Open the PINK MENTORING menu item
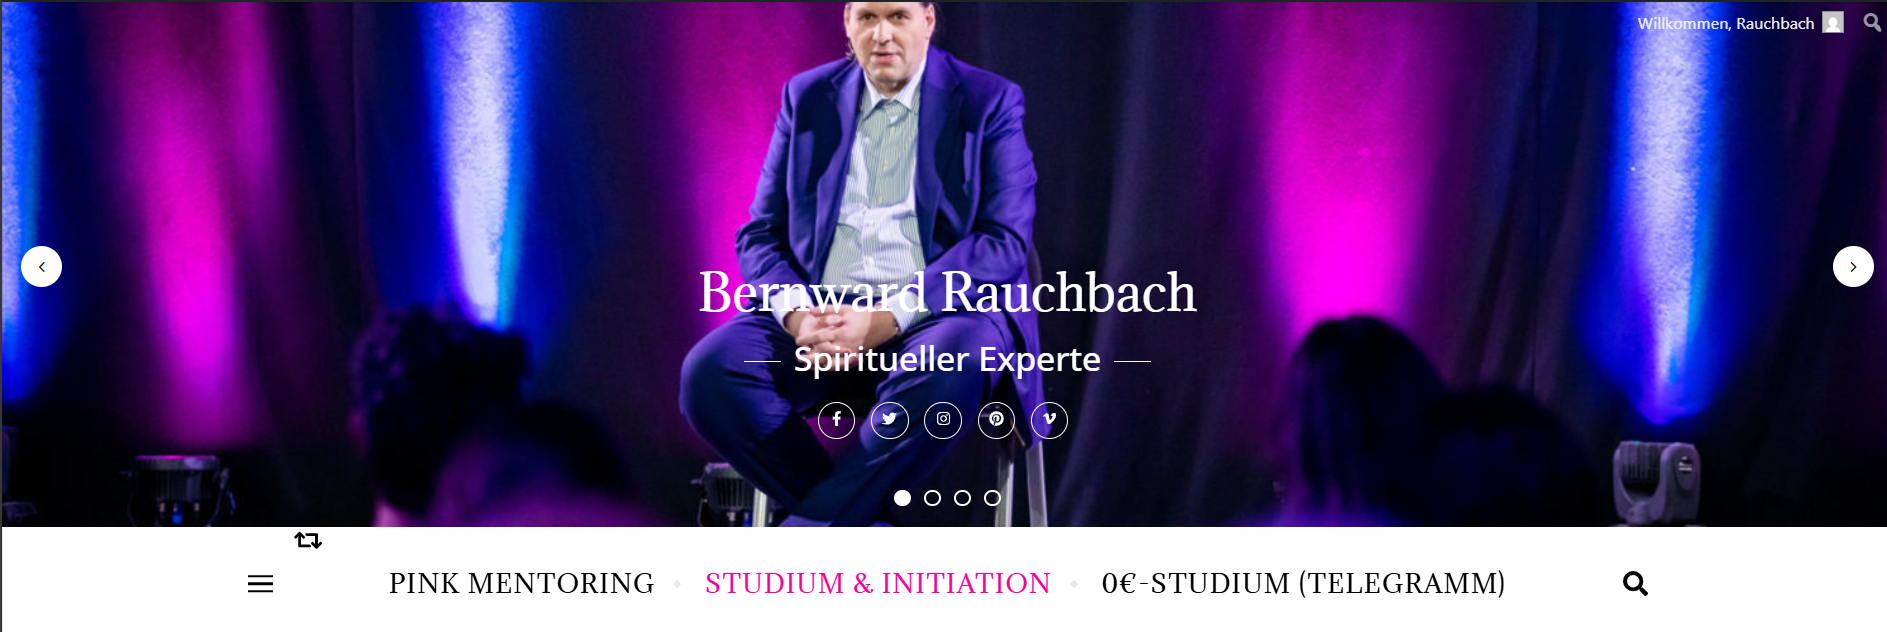Screen dimensions: 1887x632 click(521, 583)
